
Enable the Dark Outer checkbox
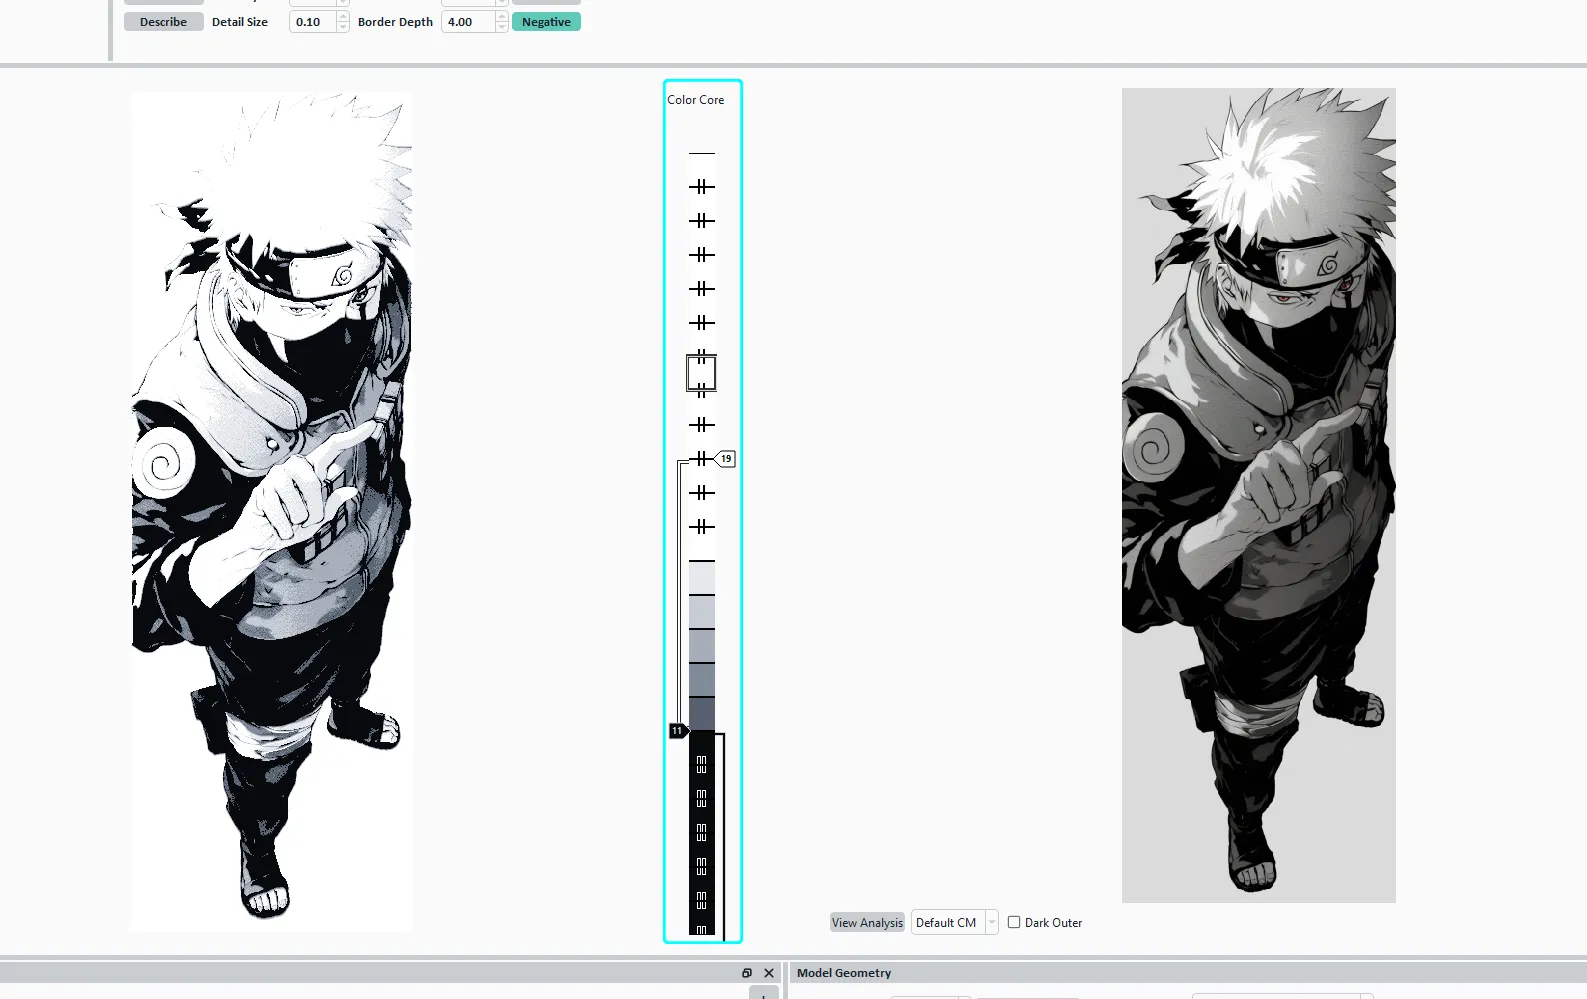1014,923
